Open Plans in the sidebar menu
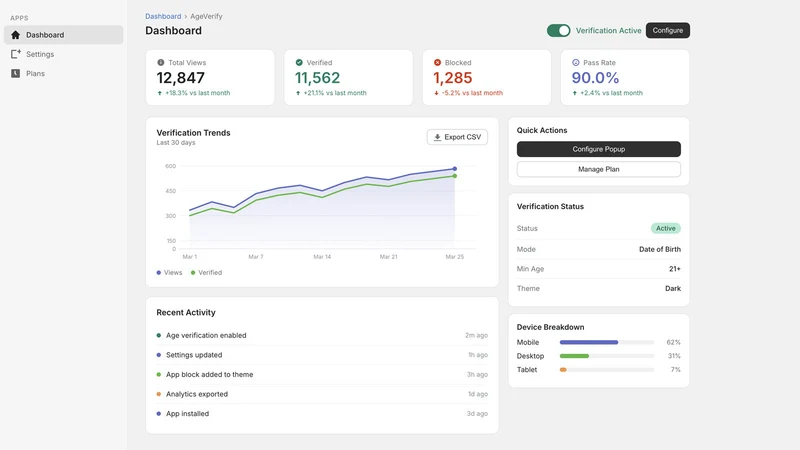The width and height of the screenshot is (800, 450). click(x=63, y=73)
